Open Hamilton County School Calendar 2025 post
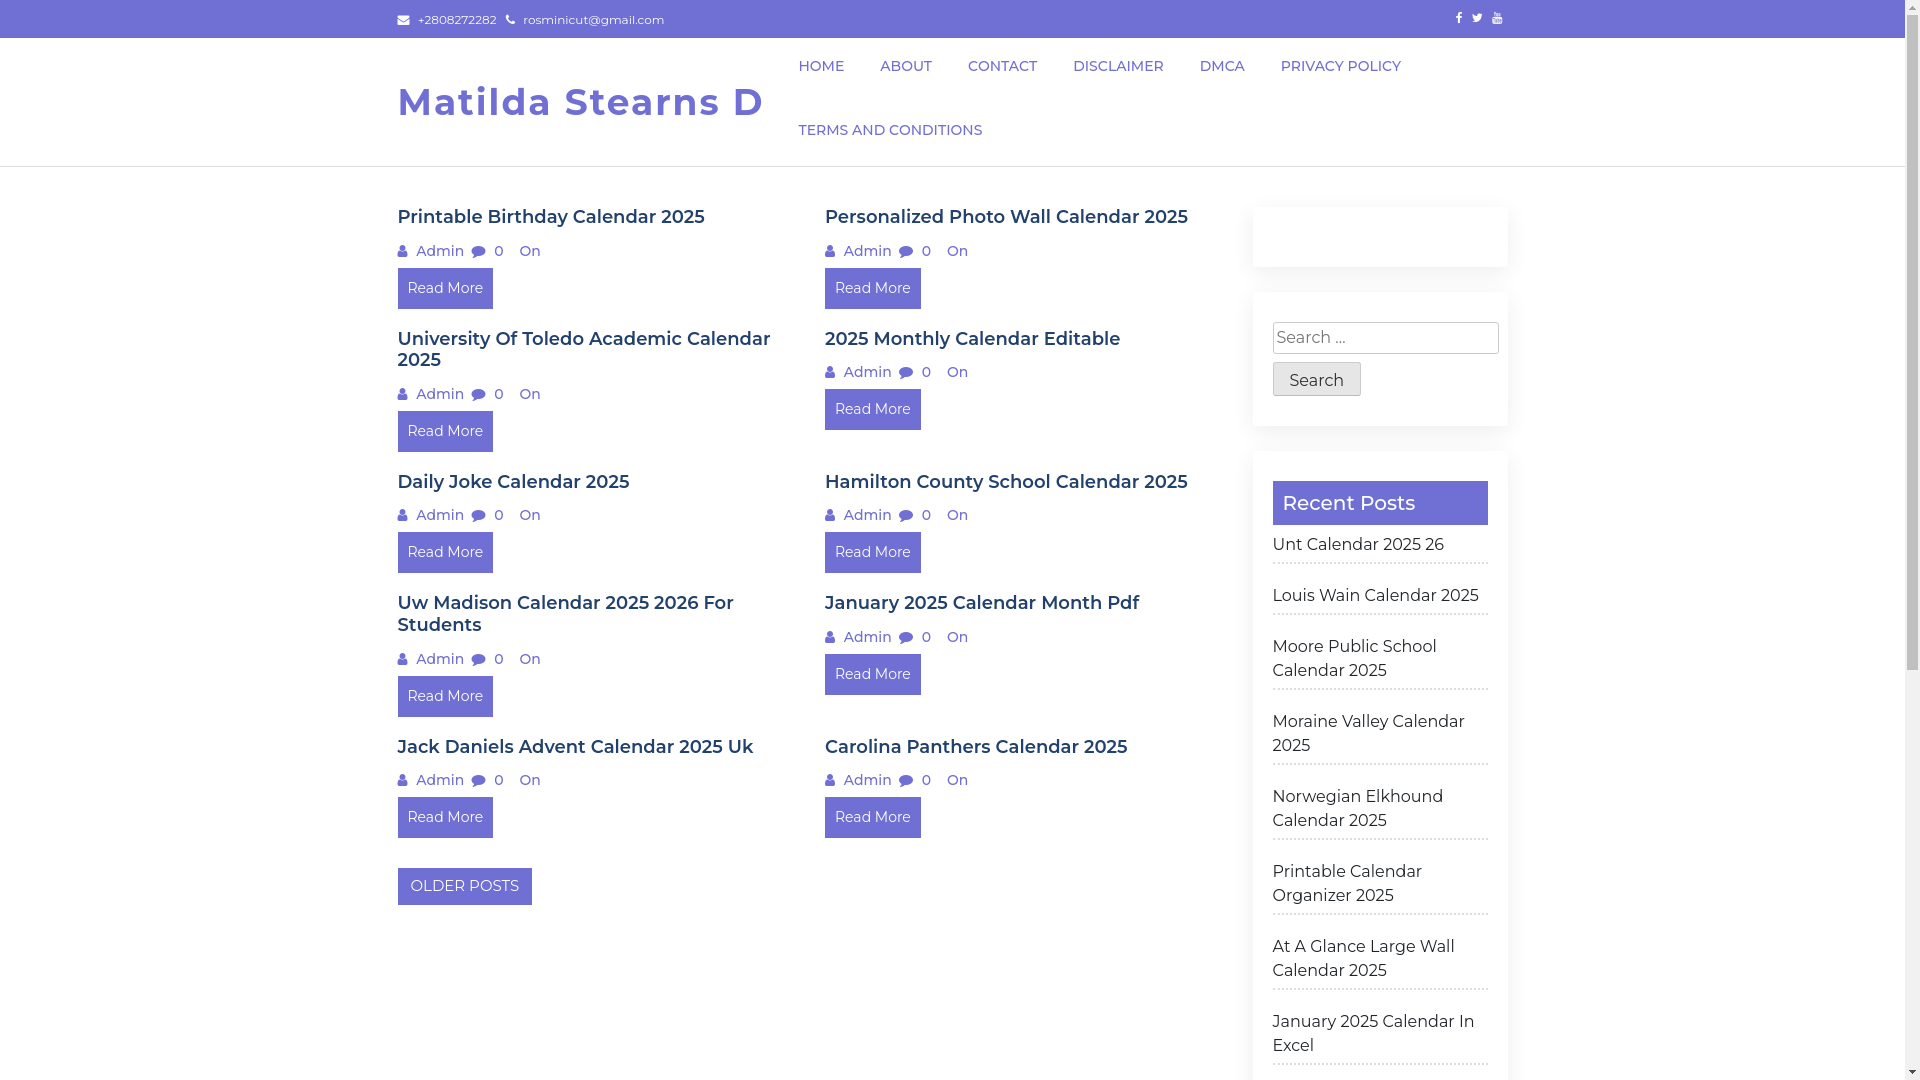This screenshot has width=1920, height=1080. pos(1006,482)
